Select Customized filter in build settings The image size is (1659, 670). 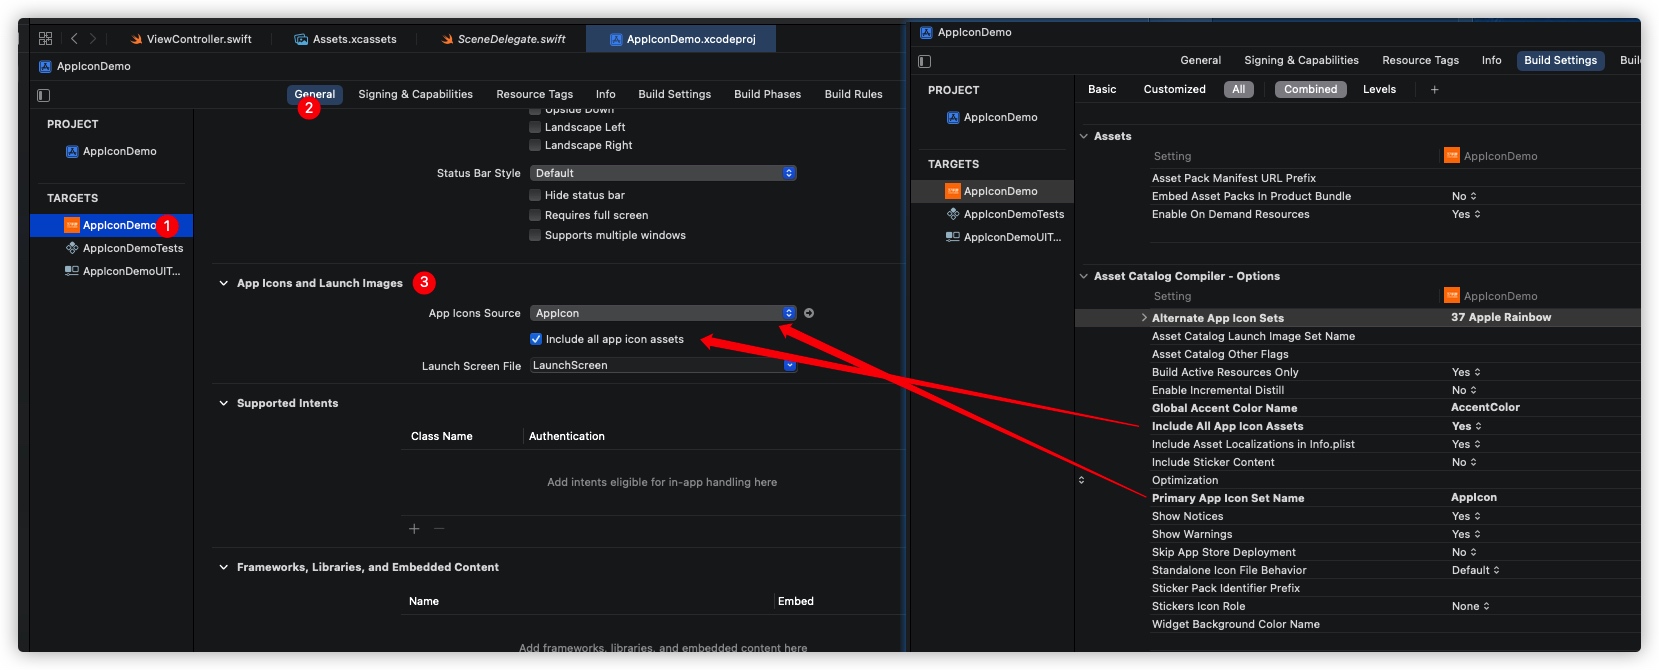coord(1175,89)
